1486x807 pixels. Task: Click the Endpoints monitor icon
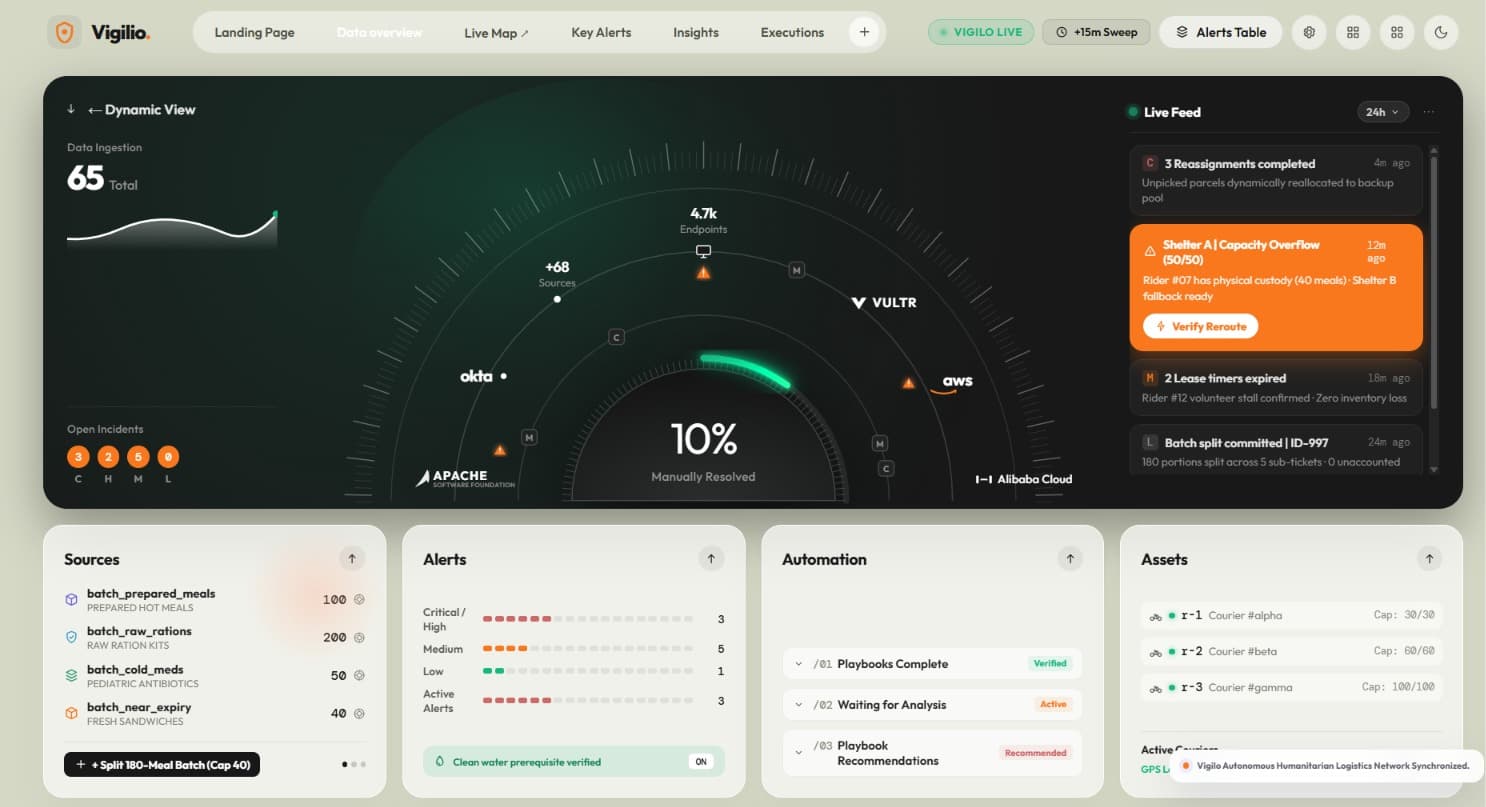703,251
